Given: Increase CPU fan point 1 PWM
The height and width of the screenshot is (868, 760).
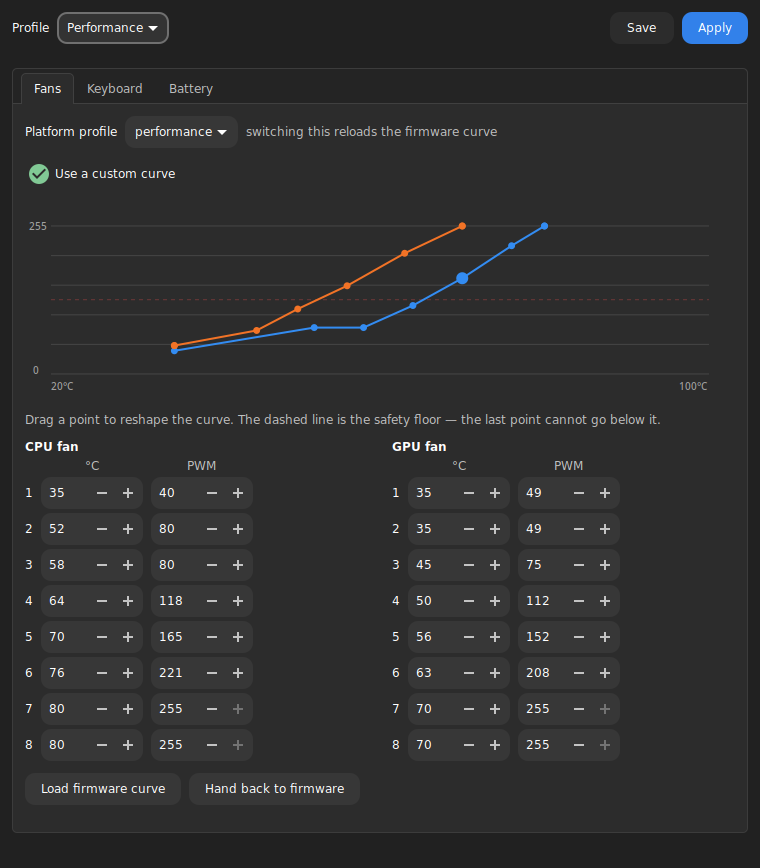Looking at the screenshot, I should pyautogui.click(x=238, y=493).
